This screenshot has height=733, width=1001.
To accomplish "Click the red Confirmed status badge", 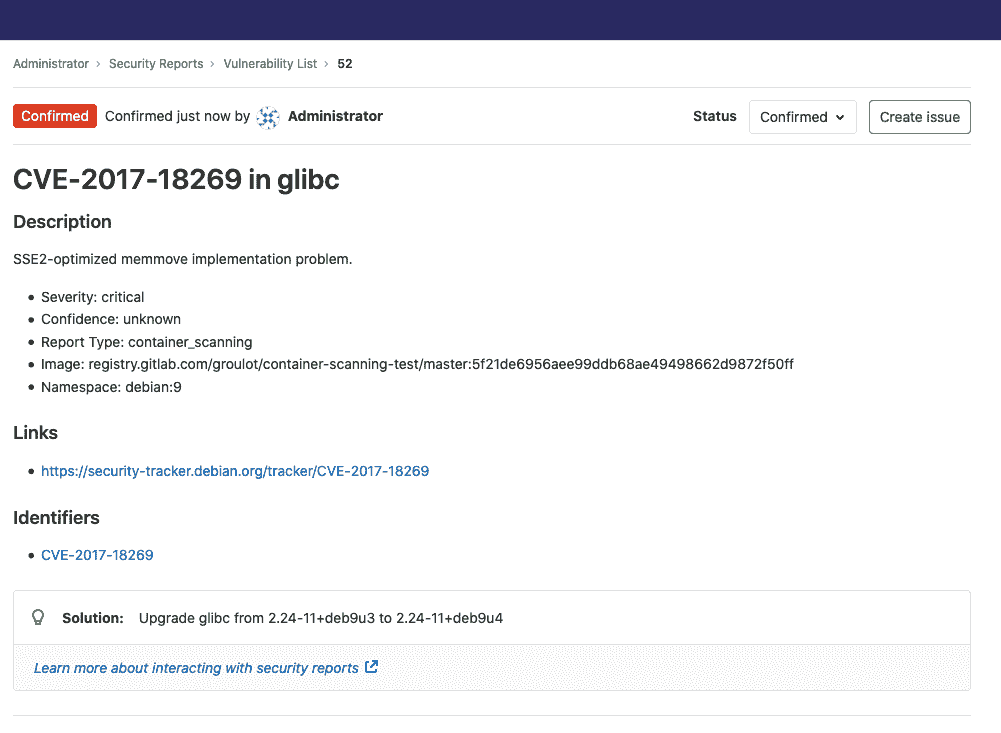I will [x=54, y=116].
